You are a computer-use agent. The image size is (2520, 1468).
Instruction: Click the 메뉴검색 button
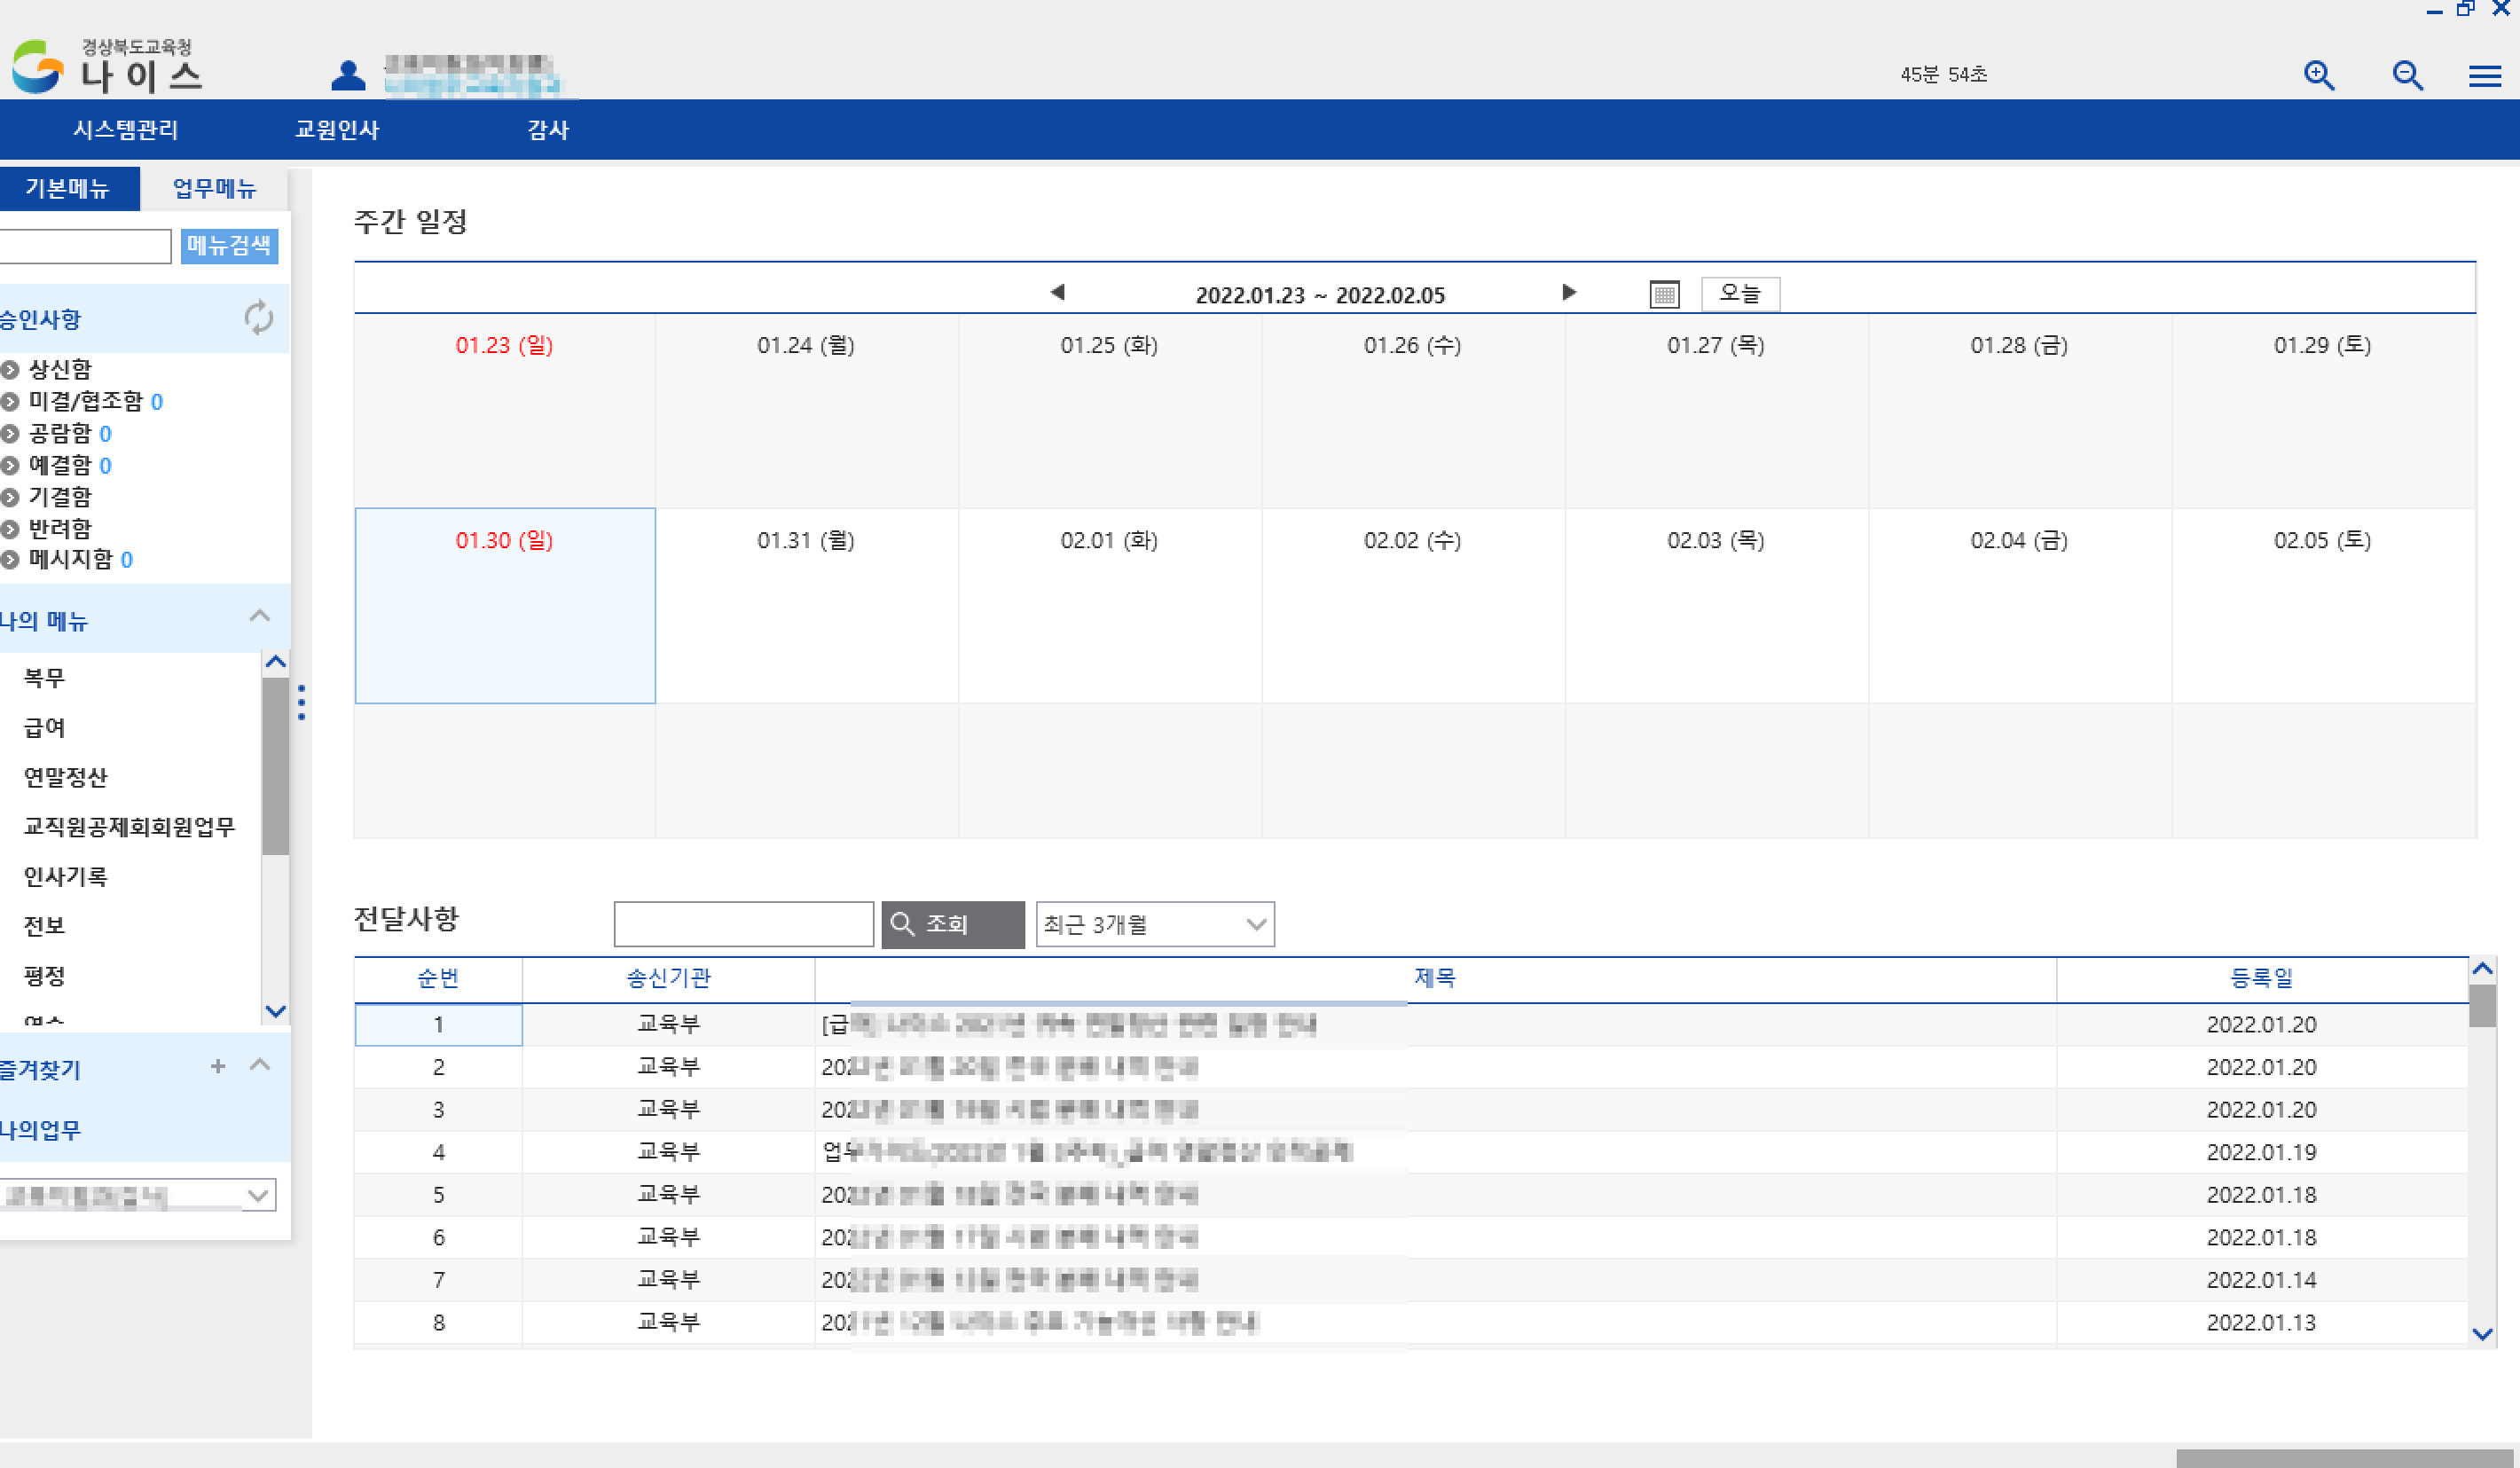pyautogui.click(x=229, y=245)
